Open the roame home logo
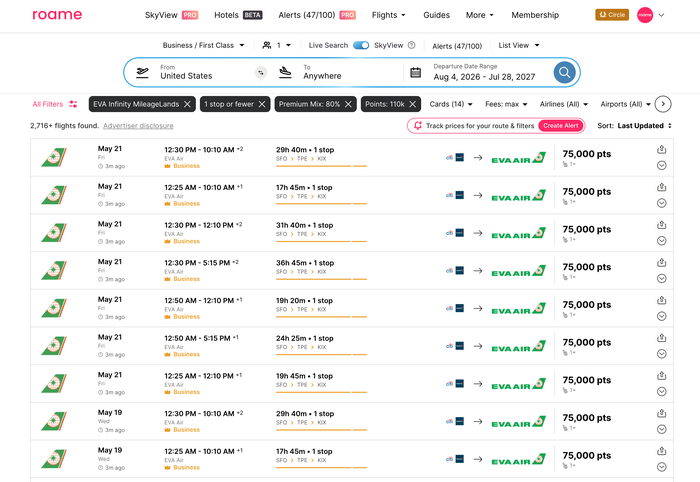This screenshot has height=482, width=700. (x=57, y=15)
